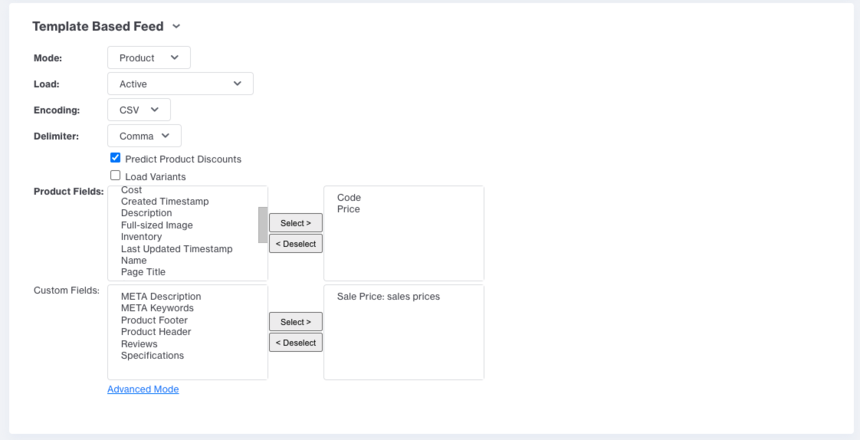Expand the Encoding dropdown showing CSV
Screen dimensions: 860x440
[139, 110]
